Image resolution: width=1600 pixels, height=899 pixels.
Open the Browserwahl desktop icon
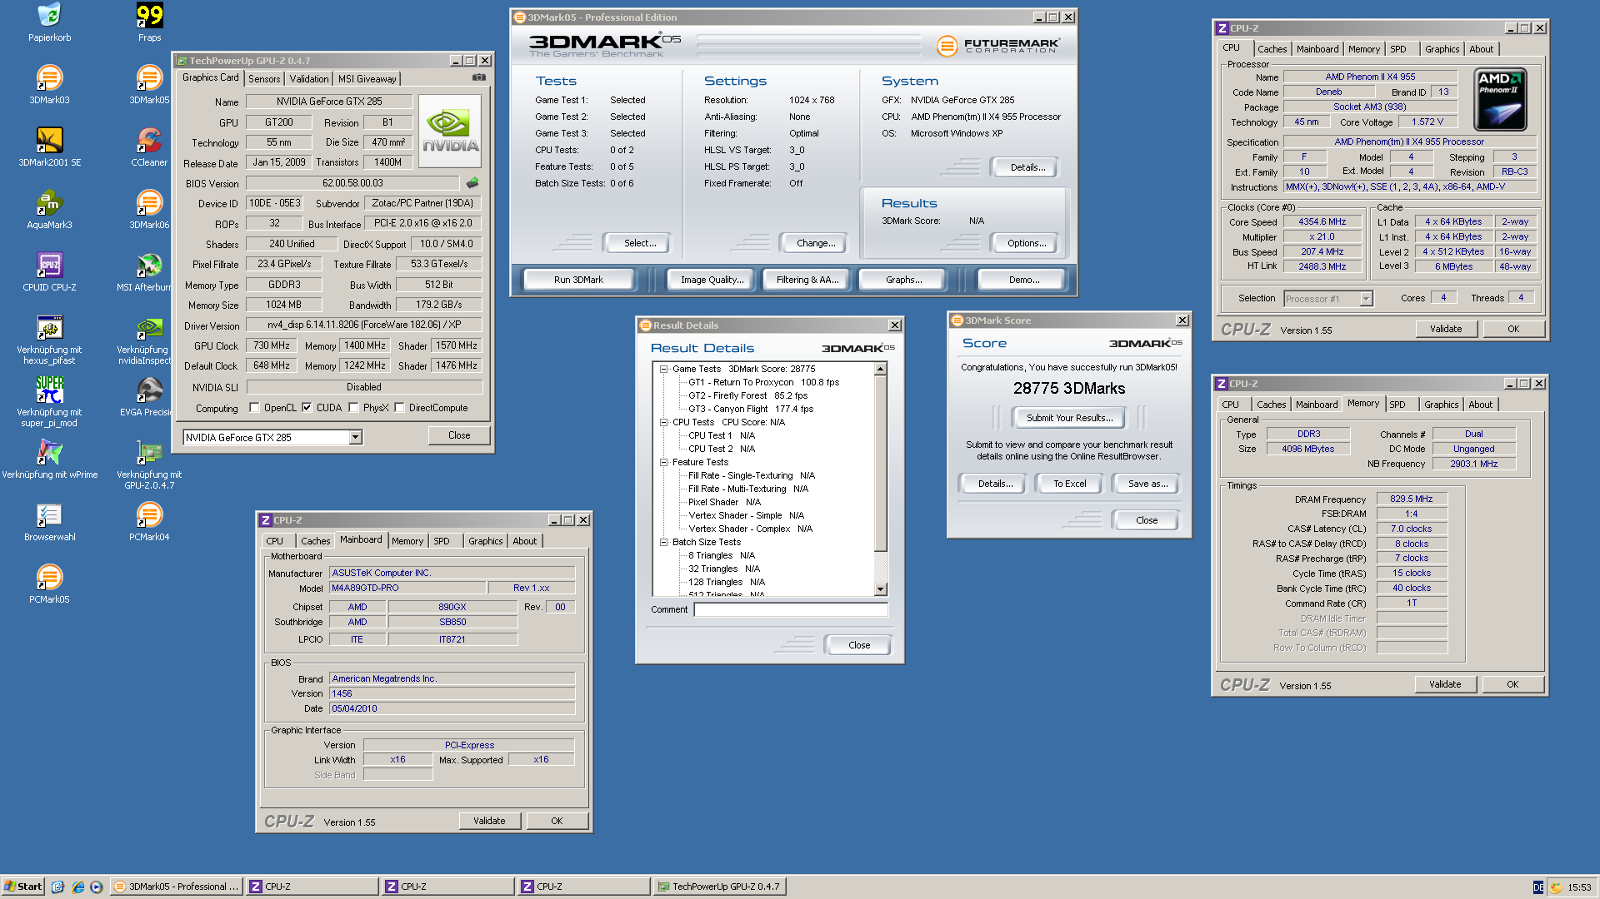click(x=49, y=515)
